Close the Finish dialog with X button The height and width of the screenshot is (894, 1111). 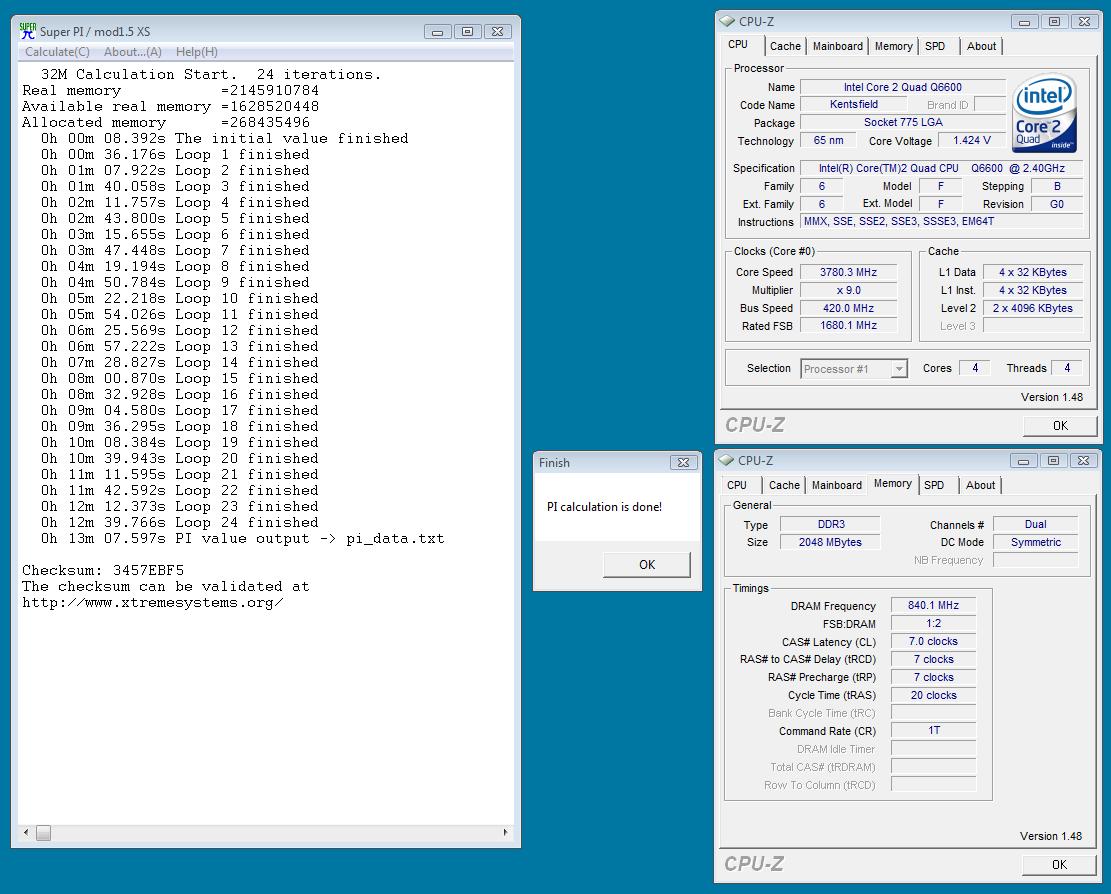tap(684, 463)
